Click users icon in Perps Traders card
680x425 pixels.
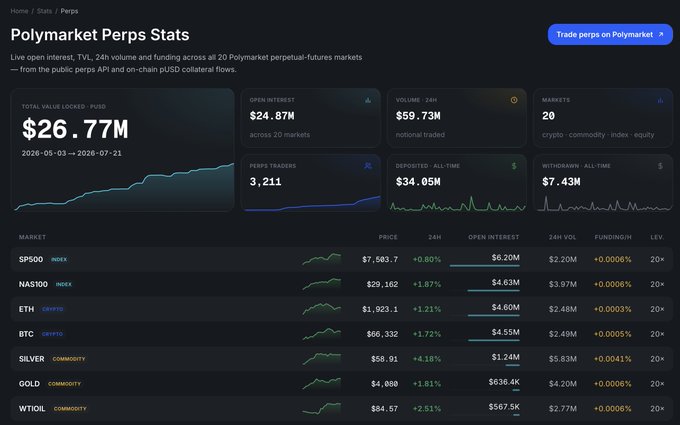coord(368,166)
